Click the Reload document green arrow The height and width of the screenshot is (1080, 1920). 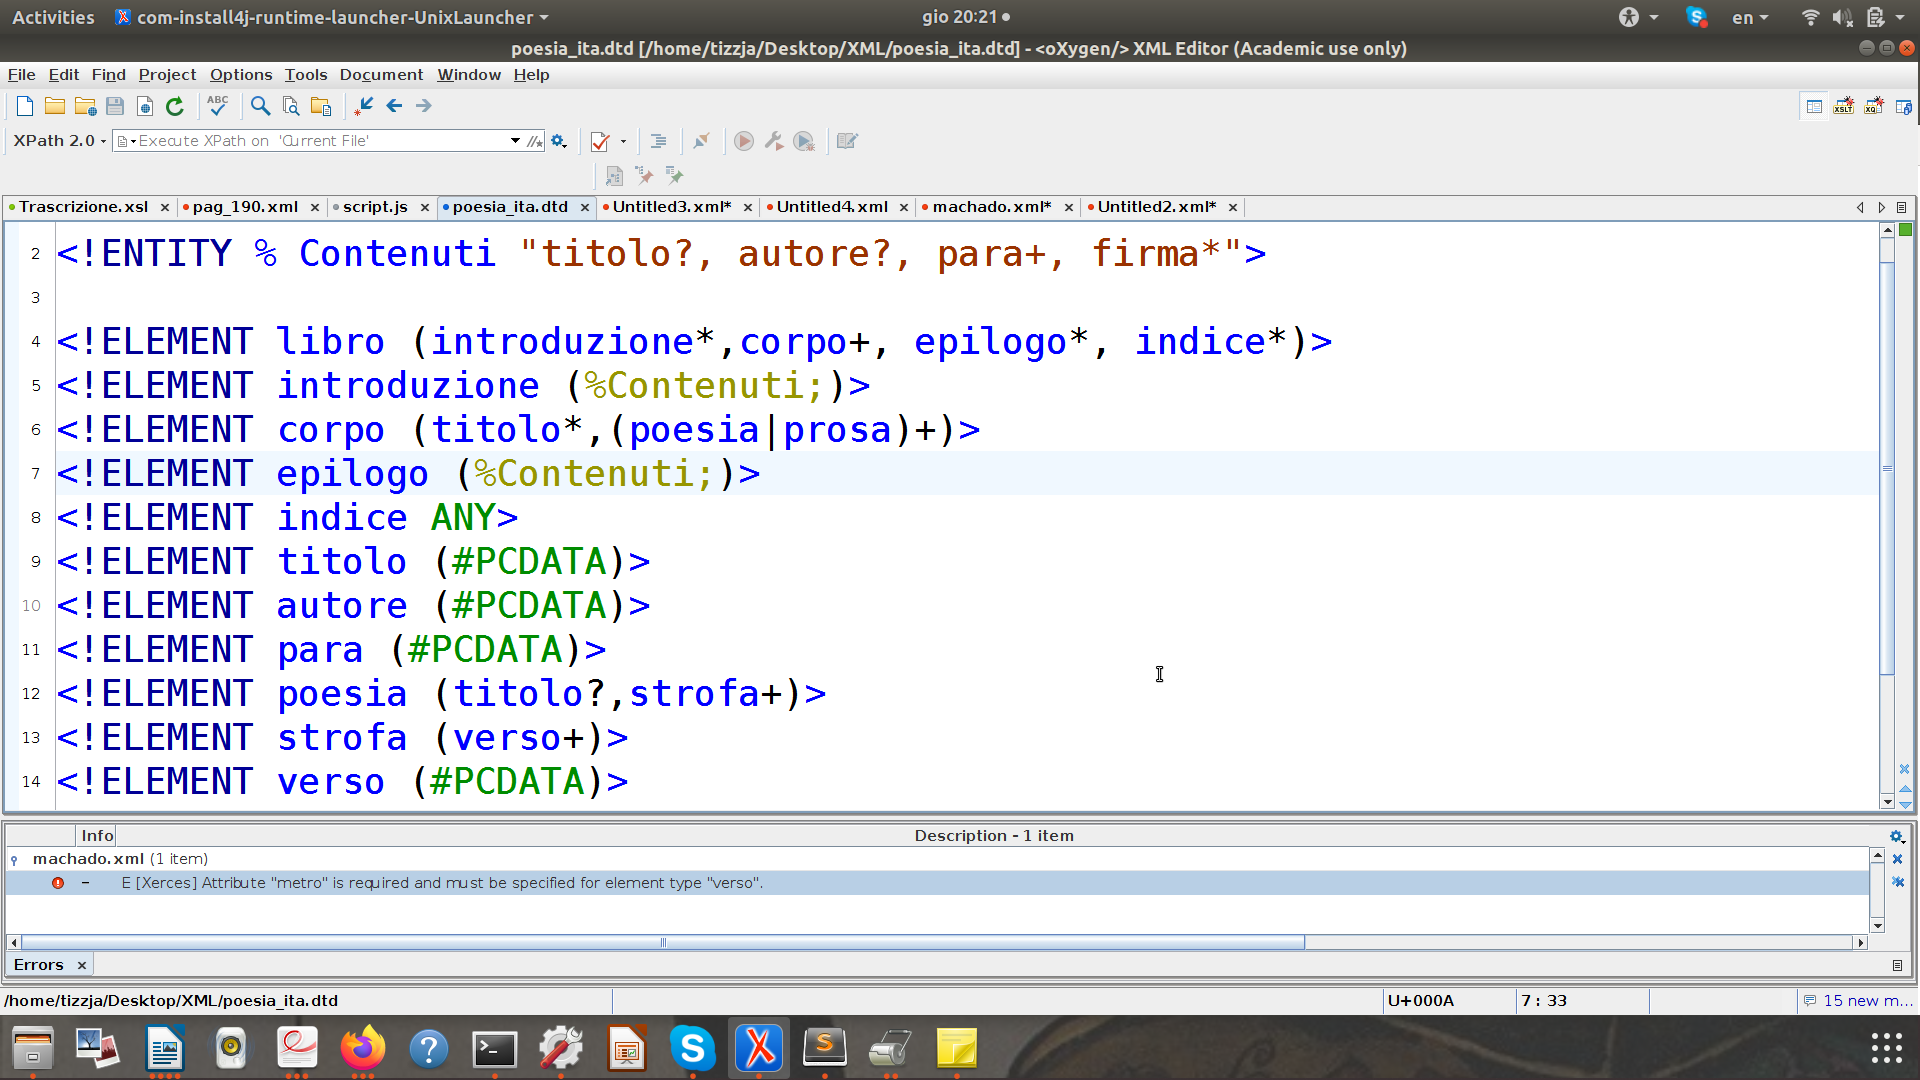[175, 106]
